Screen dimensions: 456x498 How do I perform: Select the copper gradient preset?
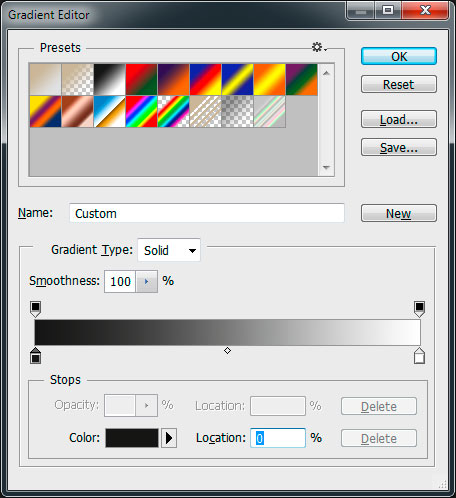tap(78, 111)
